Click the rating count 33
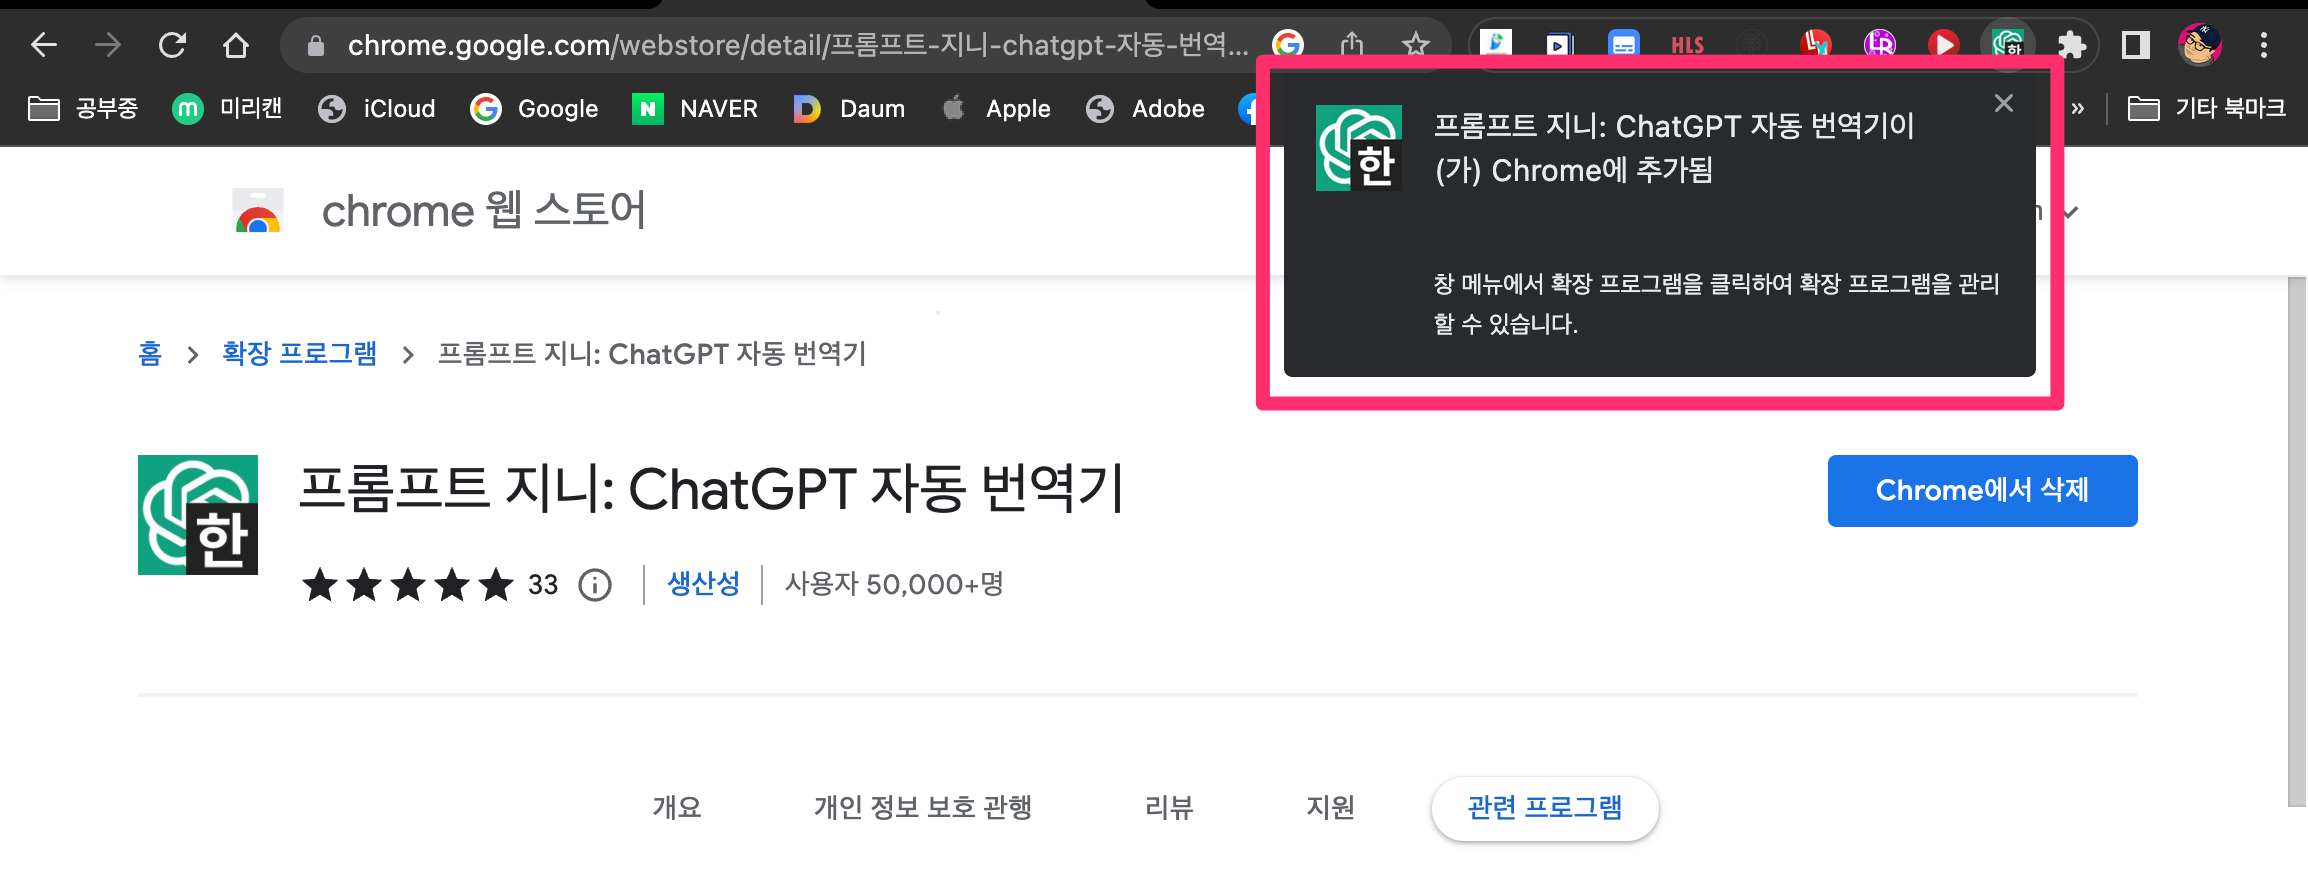The image size is (2308, 895). tap(543, 585)
